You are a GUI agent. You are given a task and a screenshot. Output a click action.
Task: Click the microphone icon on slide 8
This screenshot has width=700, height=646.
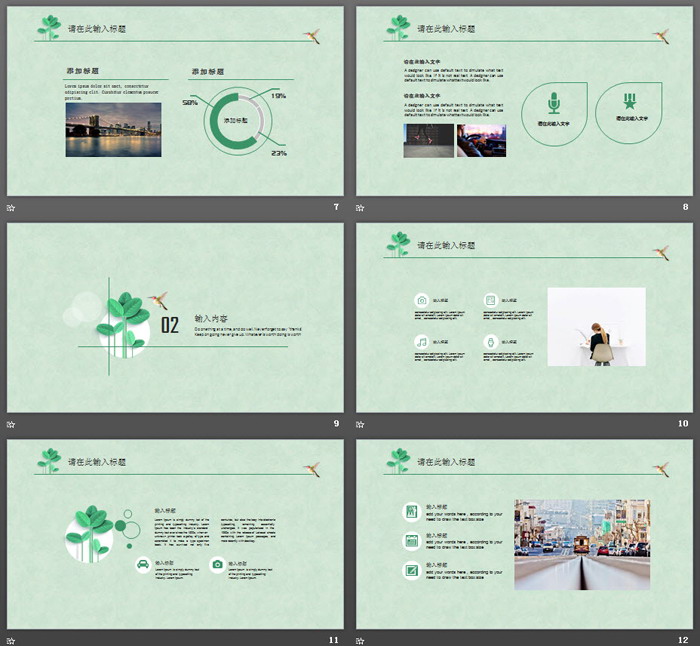554,103
